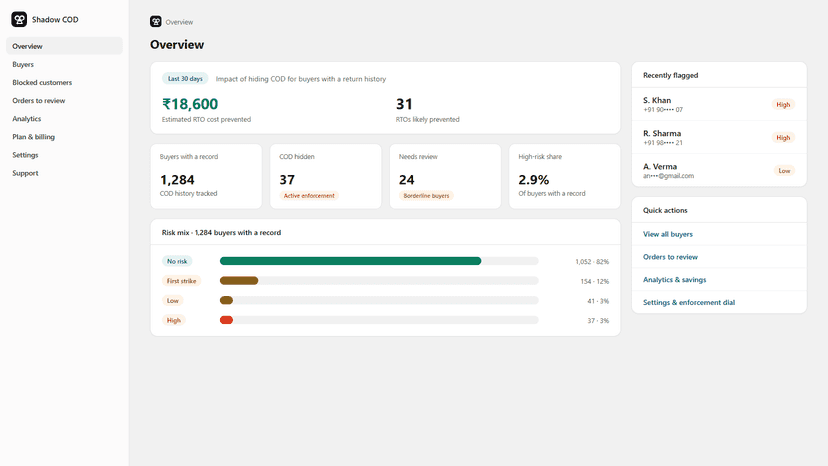Open Orders to review quick action

[670, 257]
